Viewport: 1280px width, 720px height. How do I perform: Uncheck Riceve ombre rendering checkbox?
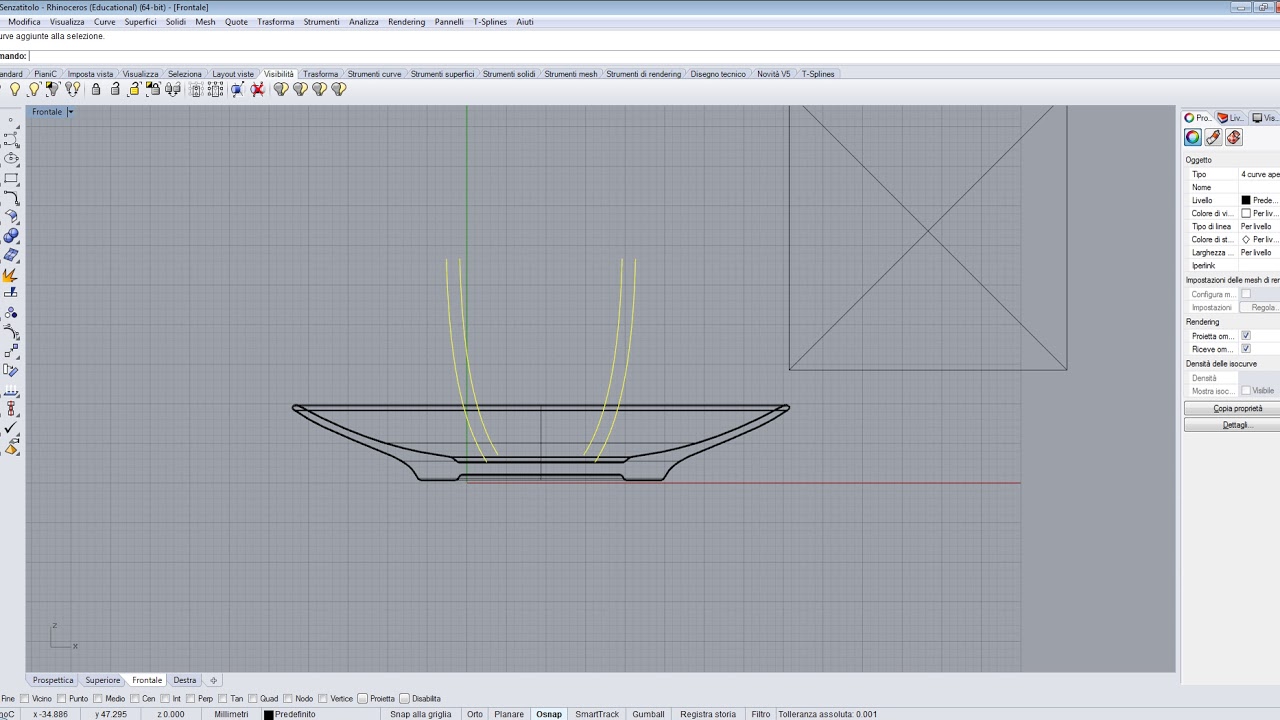(x=1246, y=349)
